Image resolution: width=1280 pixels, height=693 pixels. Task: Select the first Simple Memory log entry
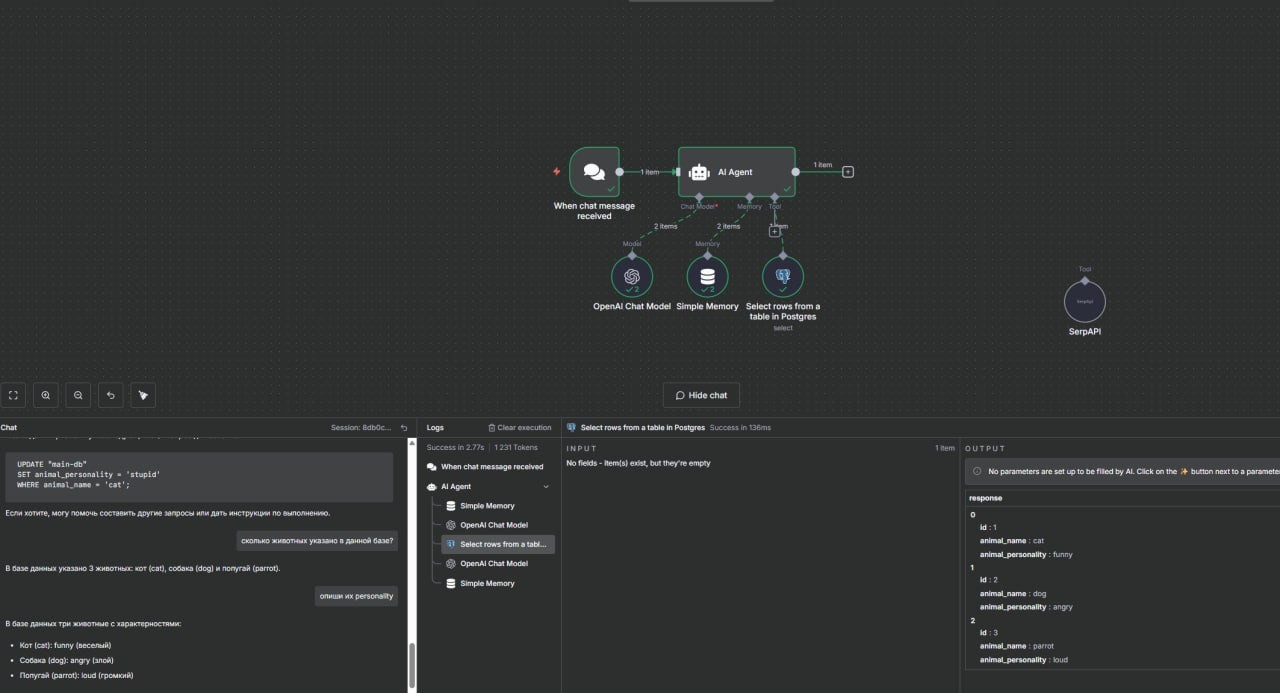tap(486, 506)
